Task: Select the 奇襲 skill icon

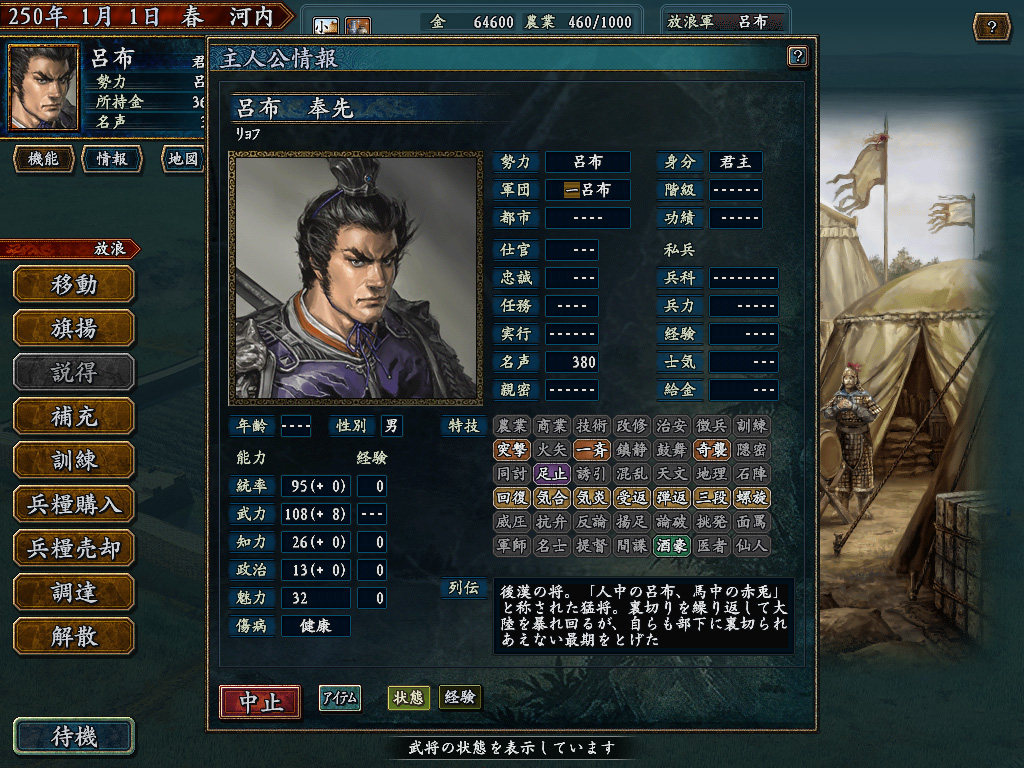Action: (711, 449)
